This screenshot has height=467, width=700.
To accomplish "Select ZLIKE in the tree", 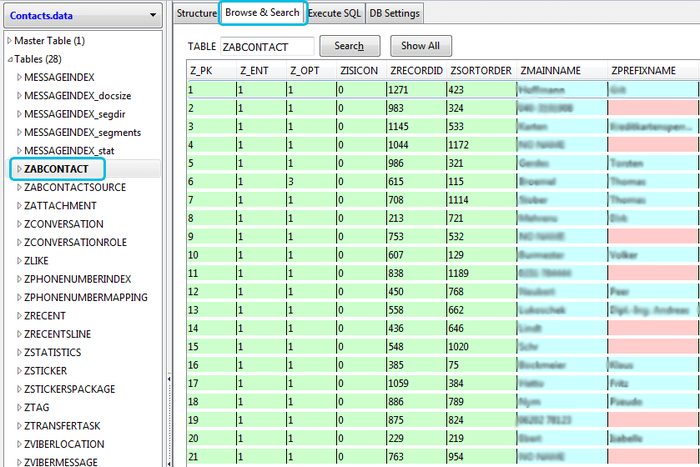I will pyautogui.click(x=36, y=260).
